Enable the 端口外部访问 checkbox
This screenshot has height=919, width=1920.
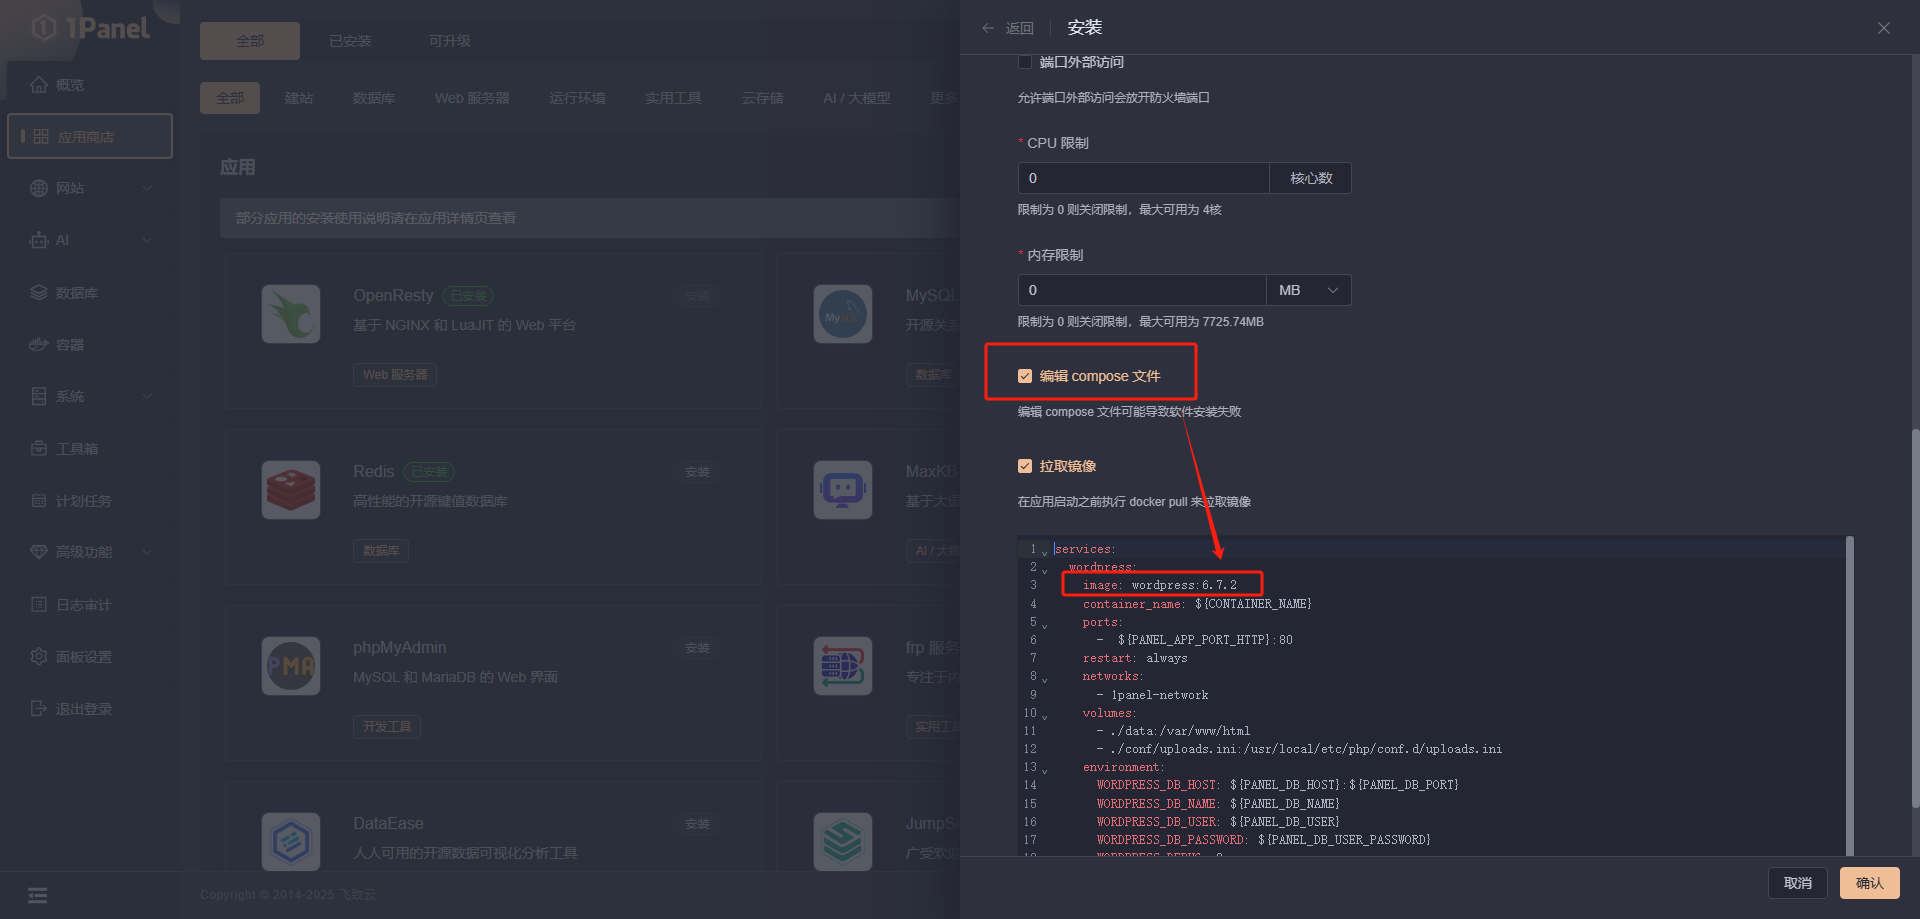coord(1025,62)
